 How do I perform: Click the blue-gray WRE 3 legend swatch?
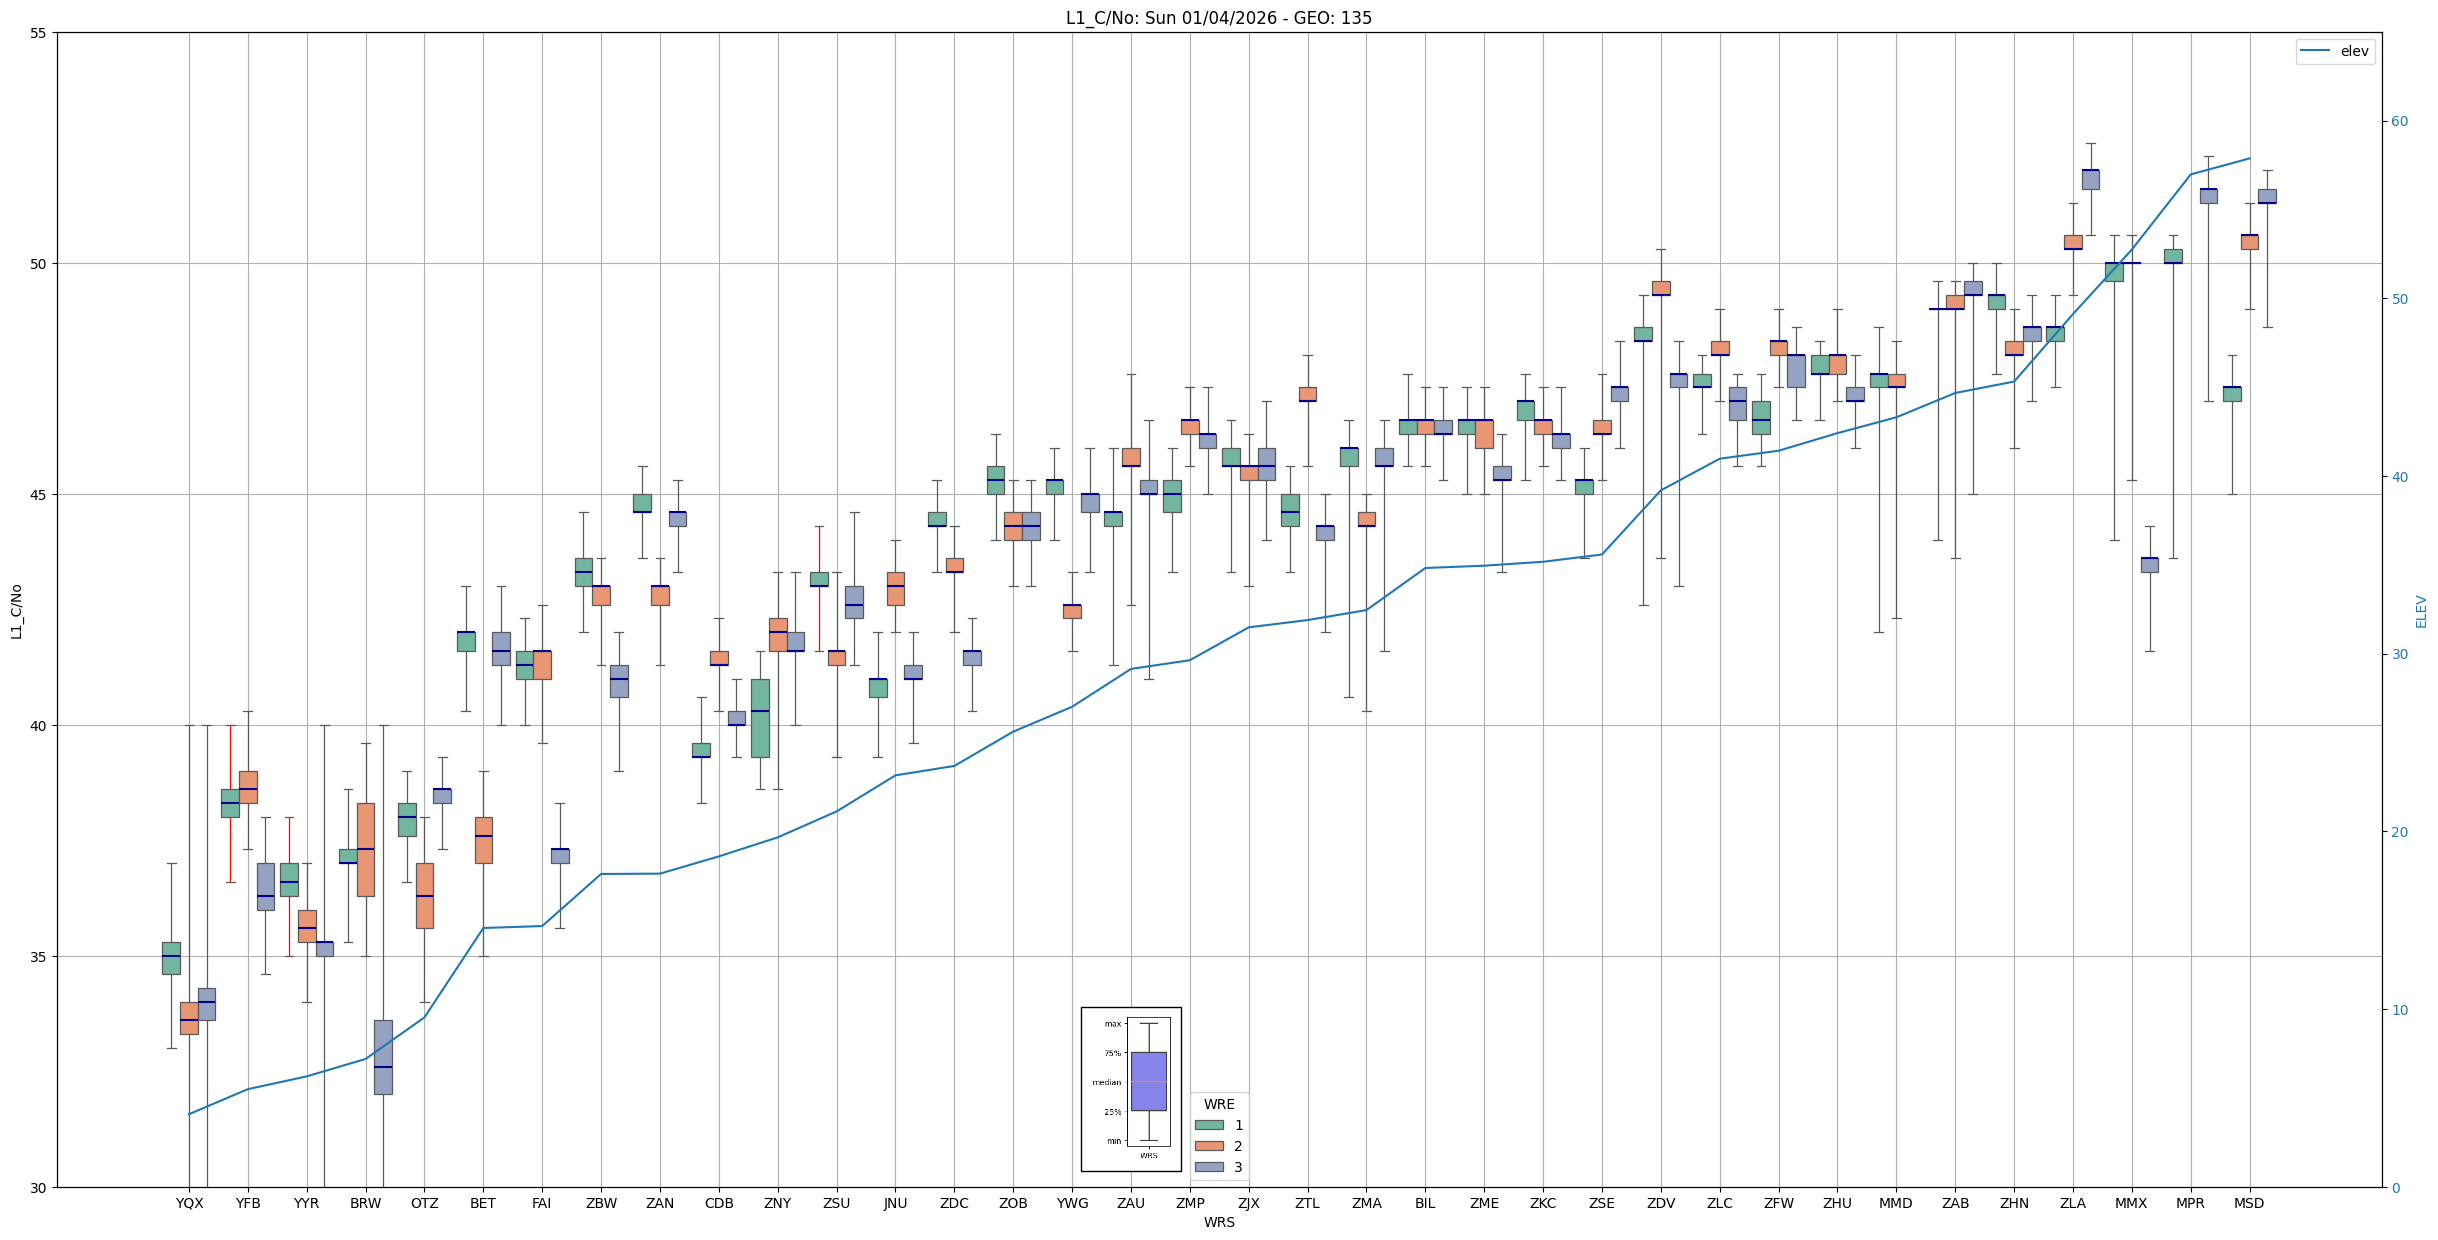tap(1208, 1167)
